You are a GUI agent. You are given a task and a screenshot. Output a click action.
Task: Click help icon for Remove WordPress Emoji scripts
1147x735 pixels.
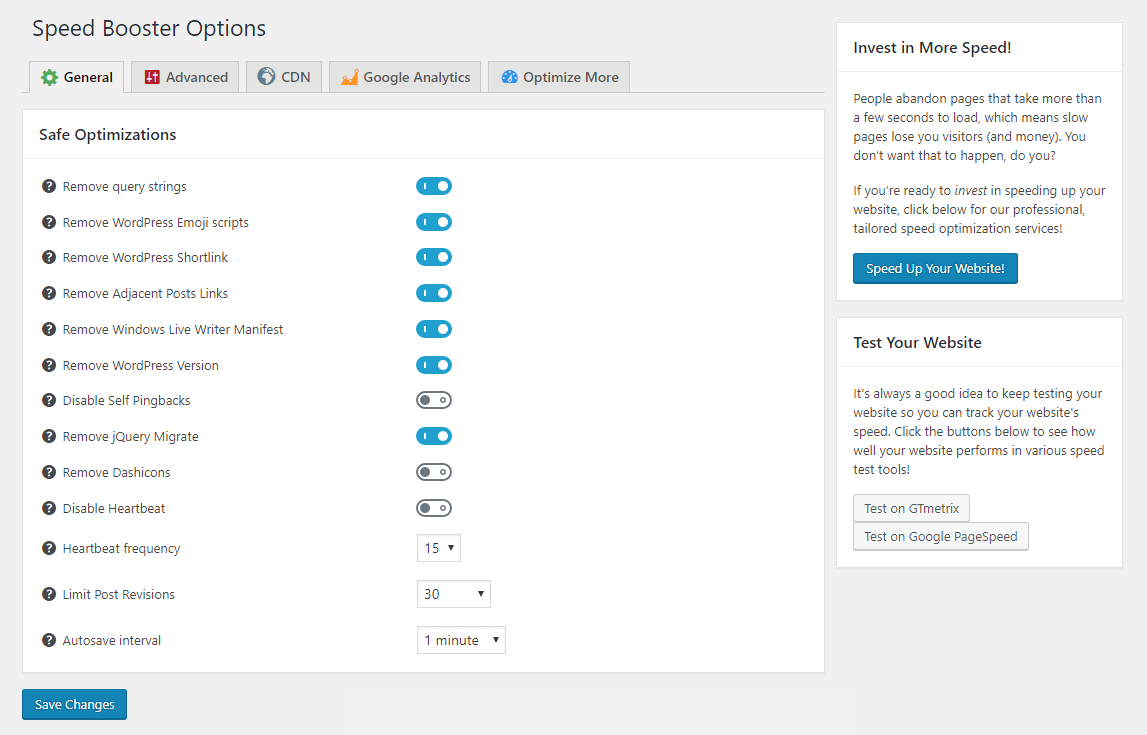pos(49,222)
